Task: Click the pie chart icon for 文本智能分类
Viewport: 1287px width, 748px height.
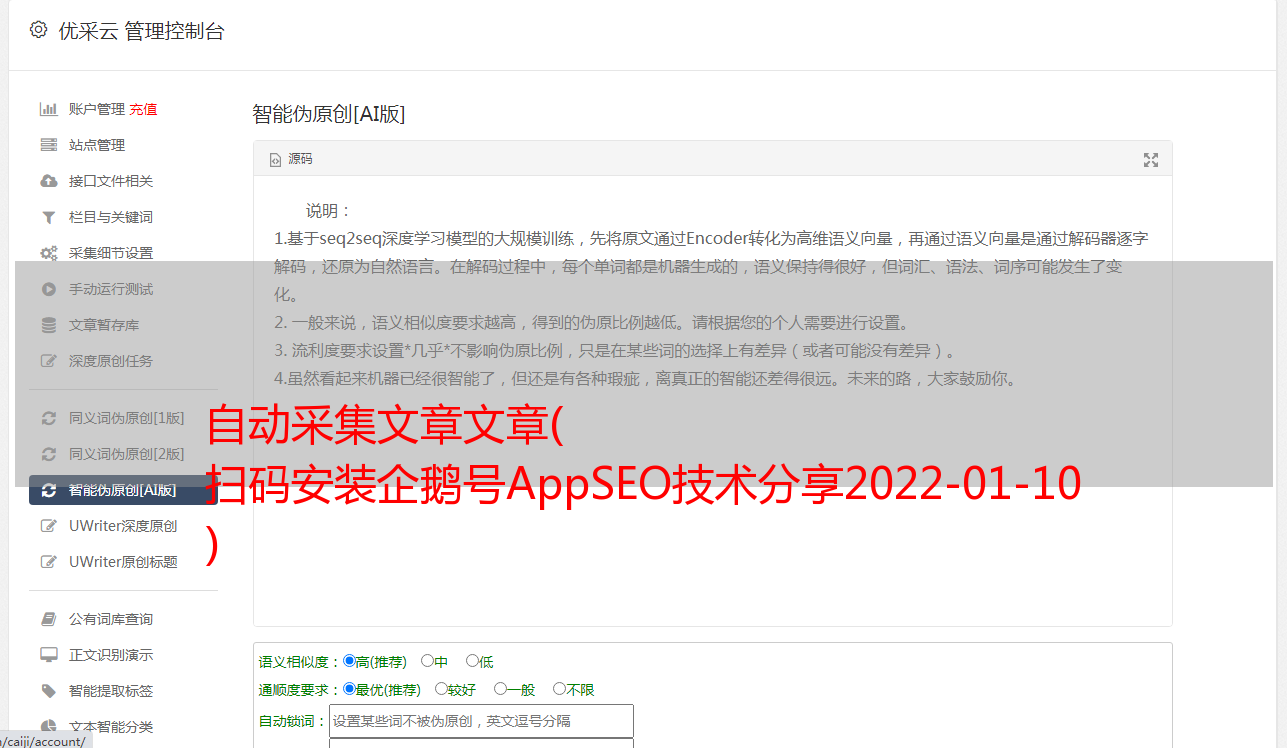Action: 48,727
